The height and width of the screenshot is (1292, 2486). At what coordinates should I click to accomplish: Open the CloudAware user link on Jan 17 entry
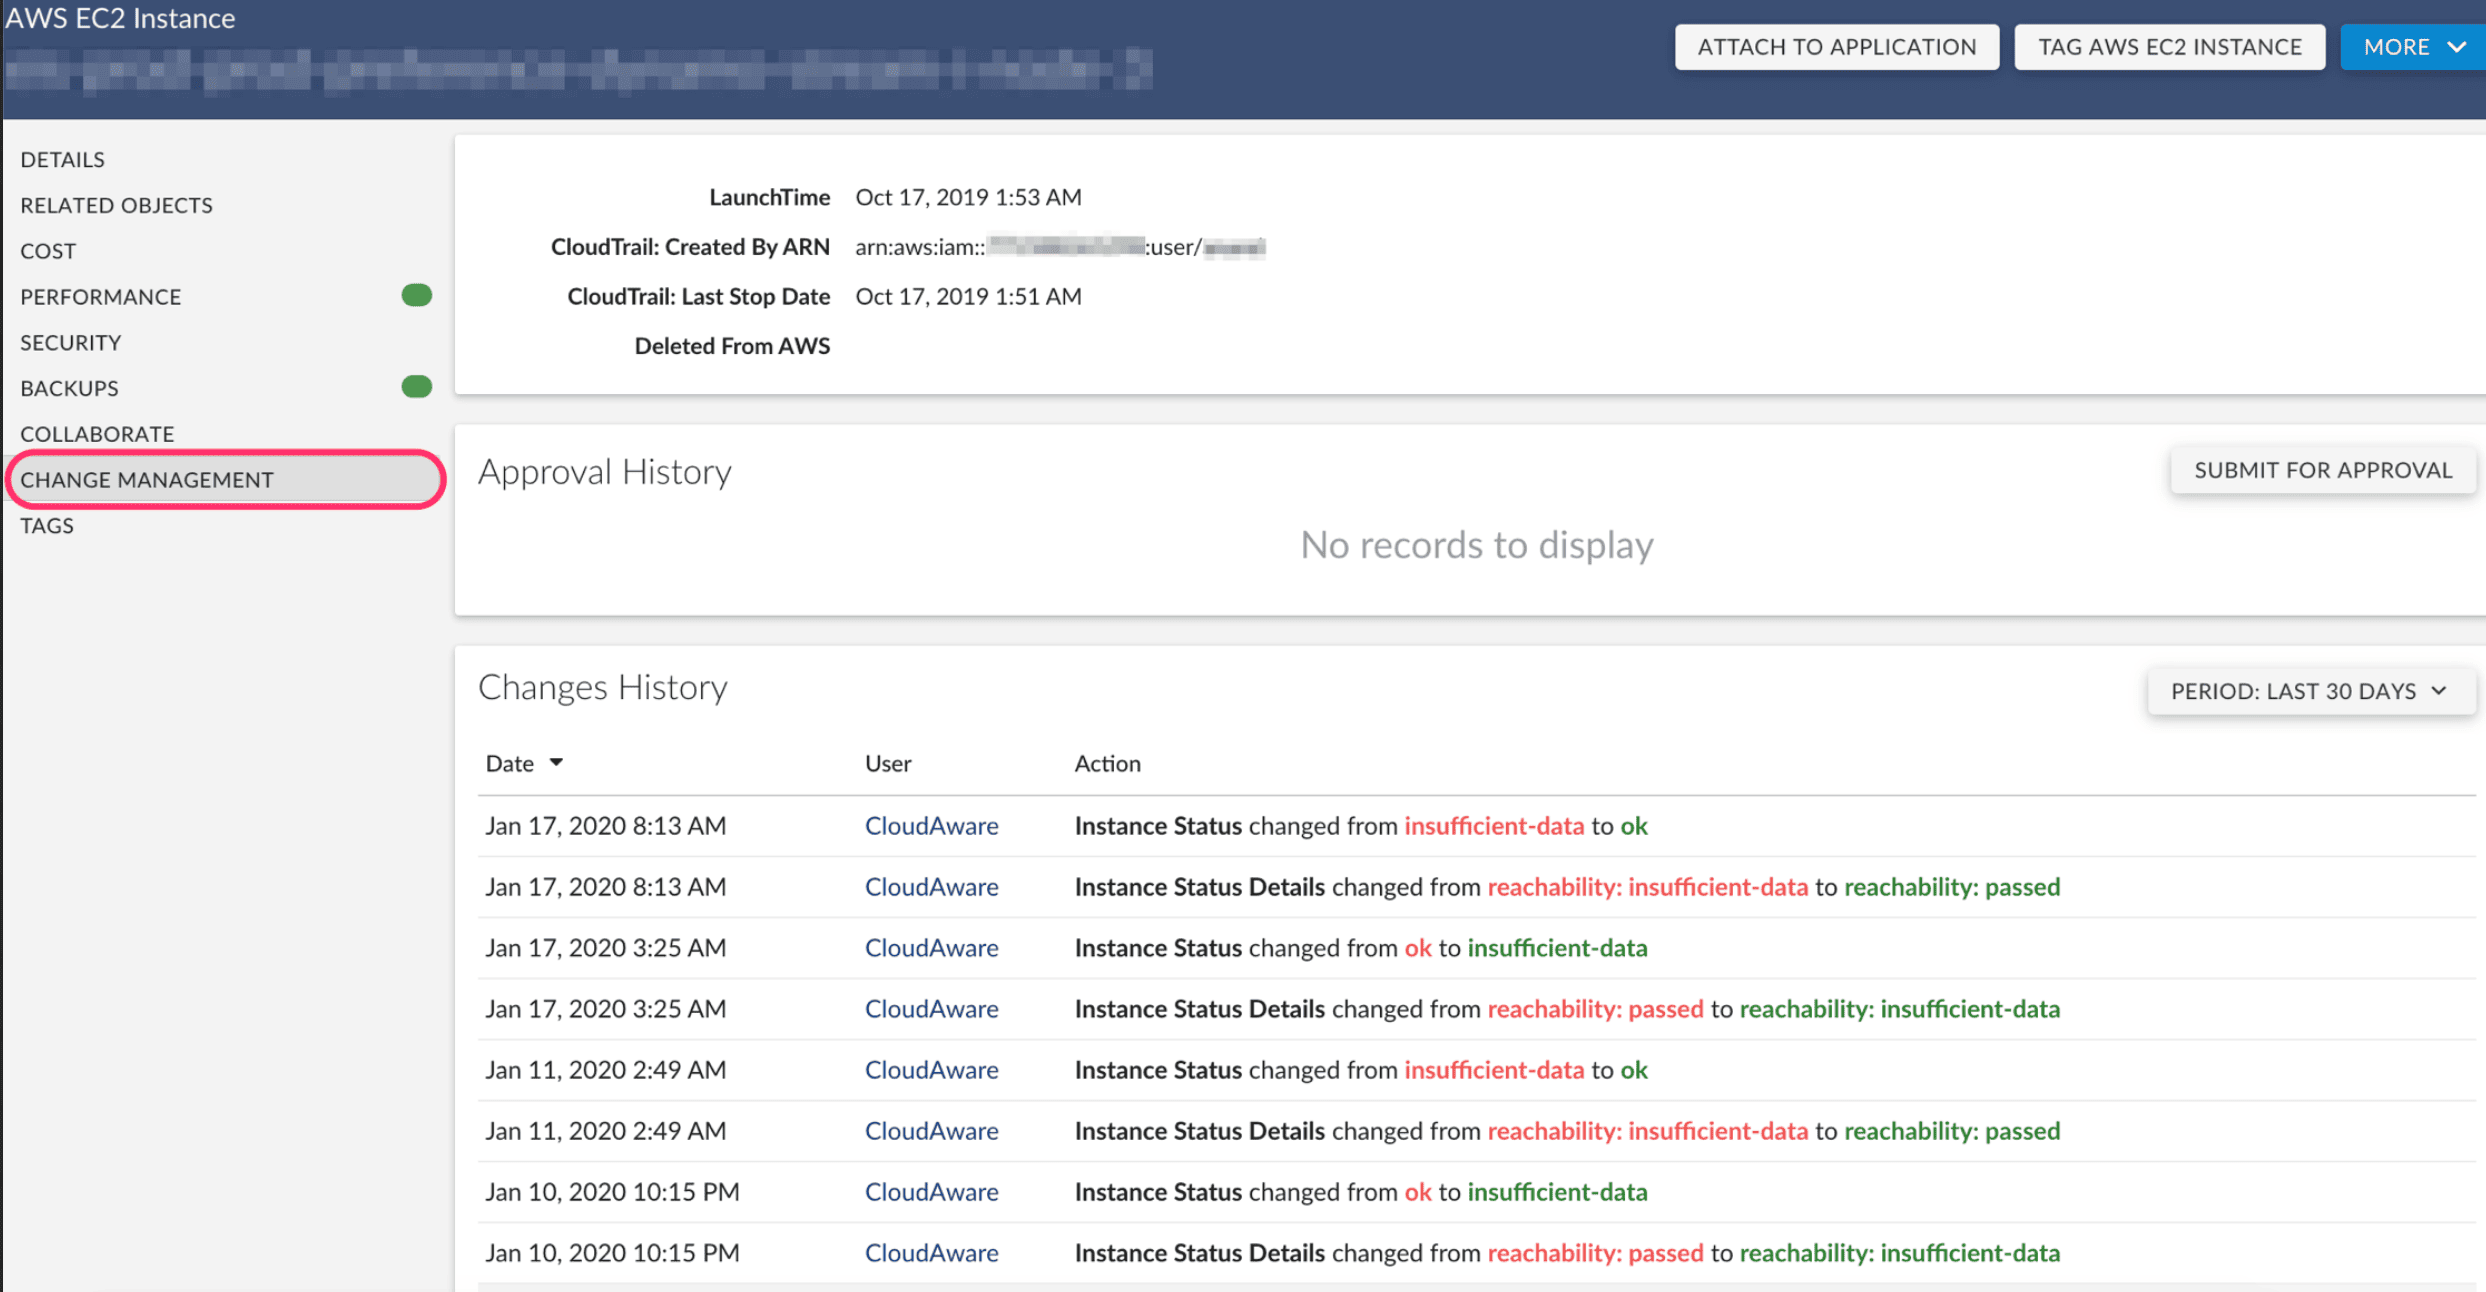931,825
